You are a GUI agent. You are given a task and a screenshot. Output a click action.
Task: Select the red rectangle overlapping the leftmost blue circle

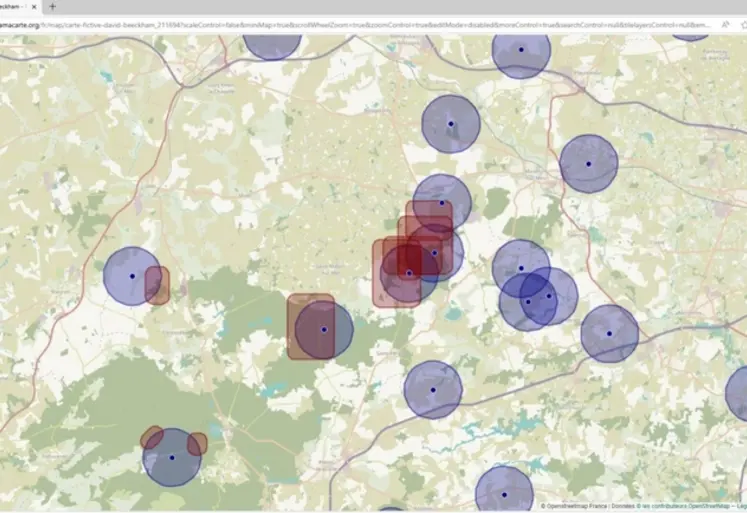pos(157,285)
